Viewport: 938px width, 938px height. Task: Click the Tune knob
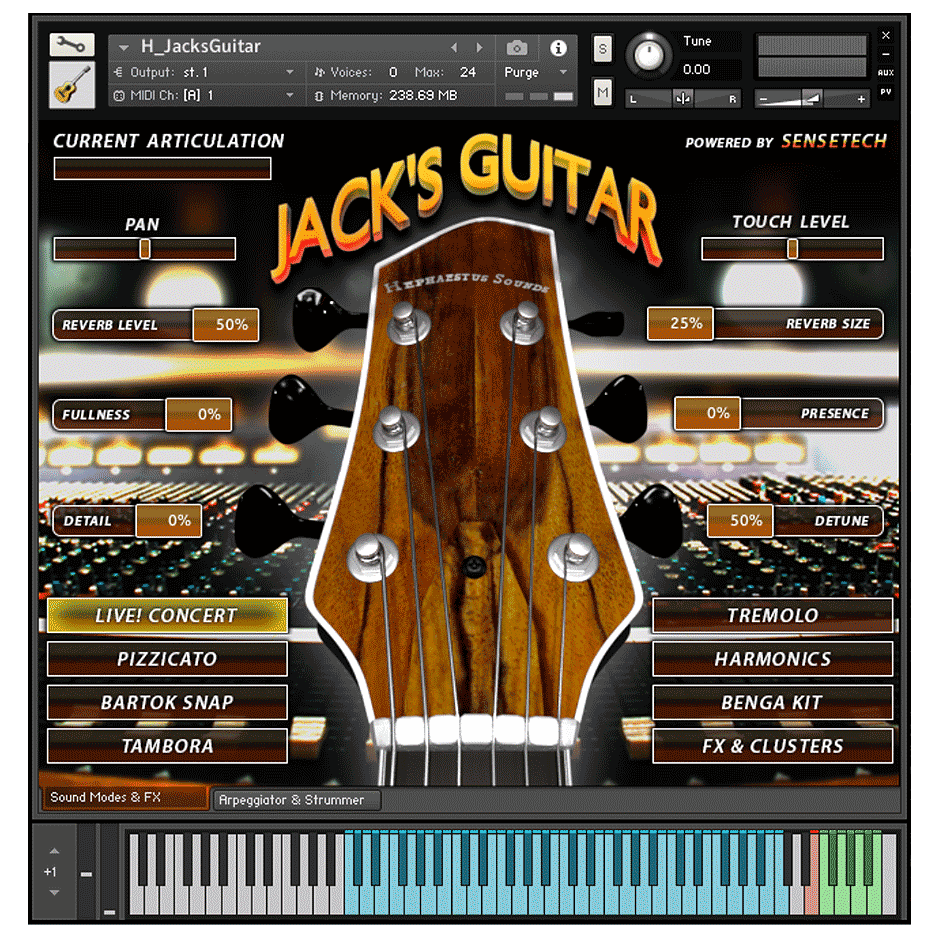649,56
